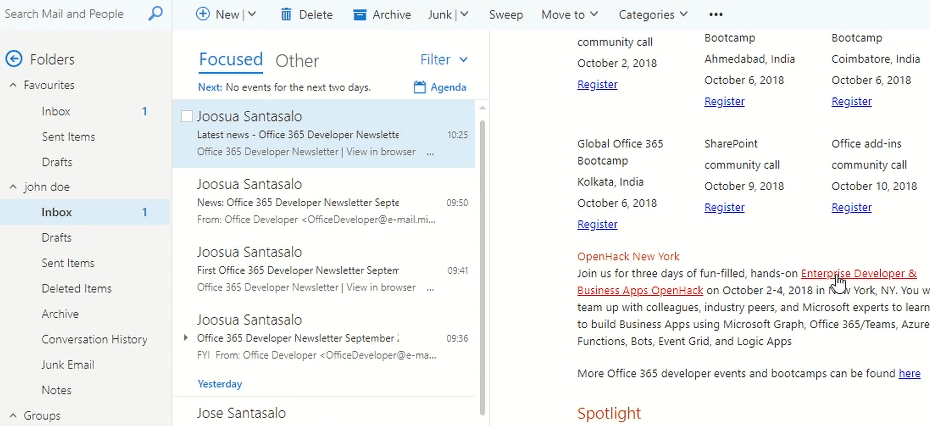930x426 pixels.
Task: Open the Junk dropdown arrow
Action: coord(464,14)
